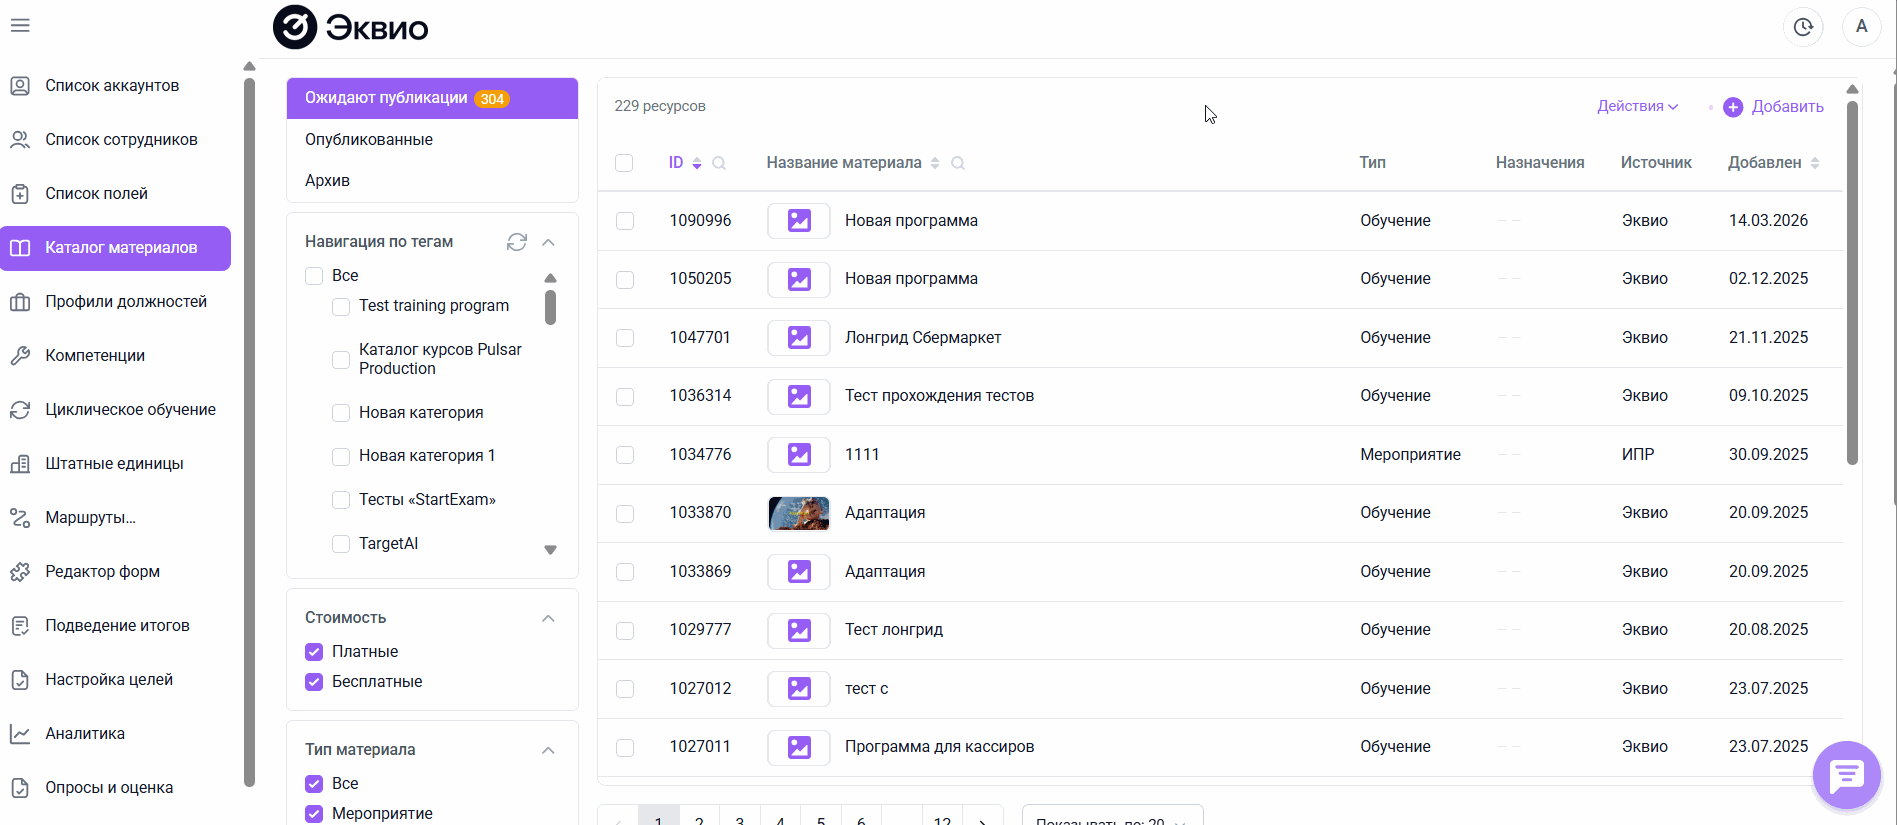Click the Аналитика chart icon
Screen dimensions: 1897x825
(20, 734)
